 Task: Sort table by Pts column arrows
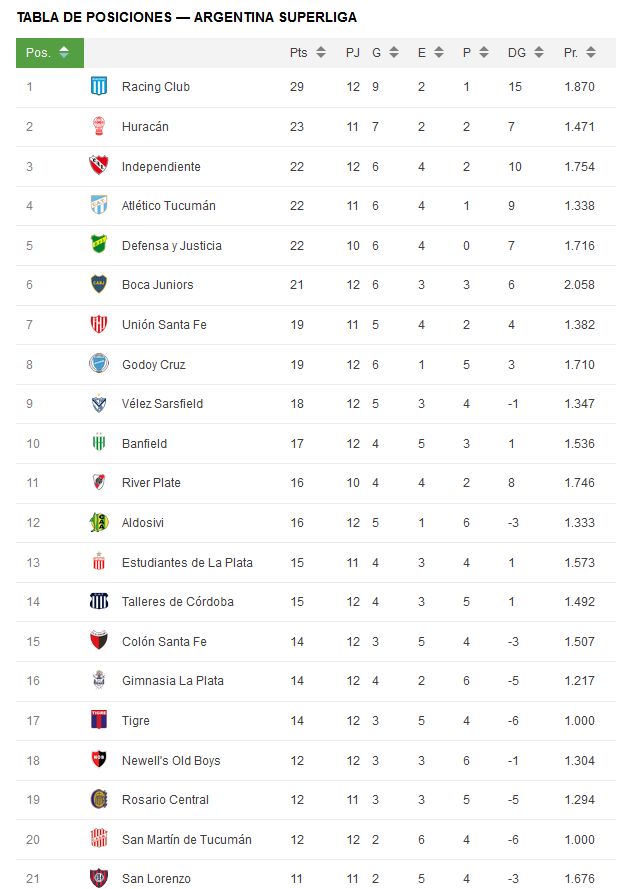pos(321,52)
